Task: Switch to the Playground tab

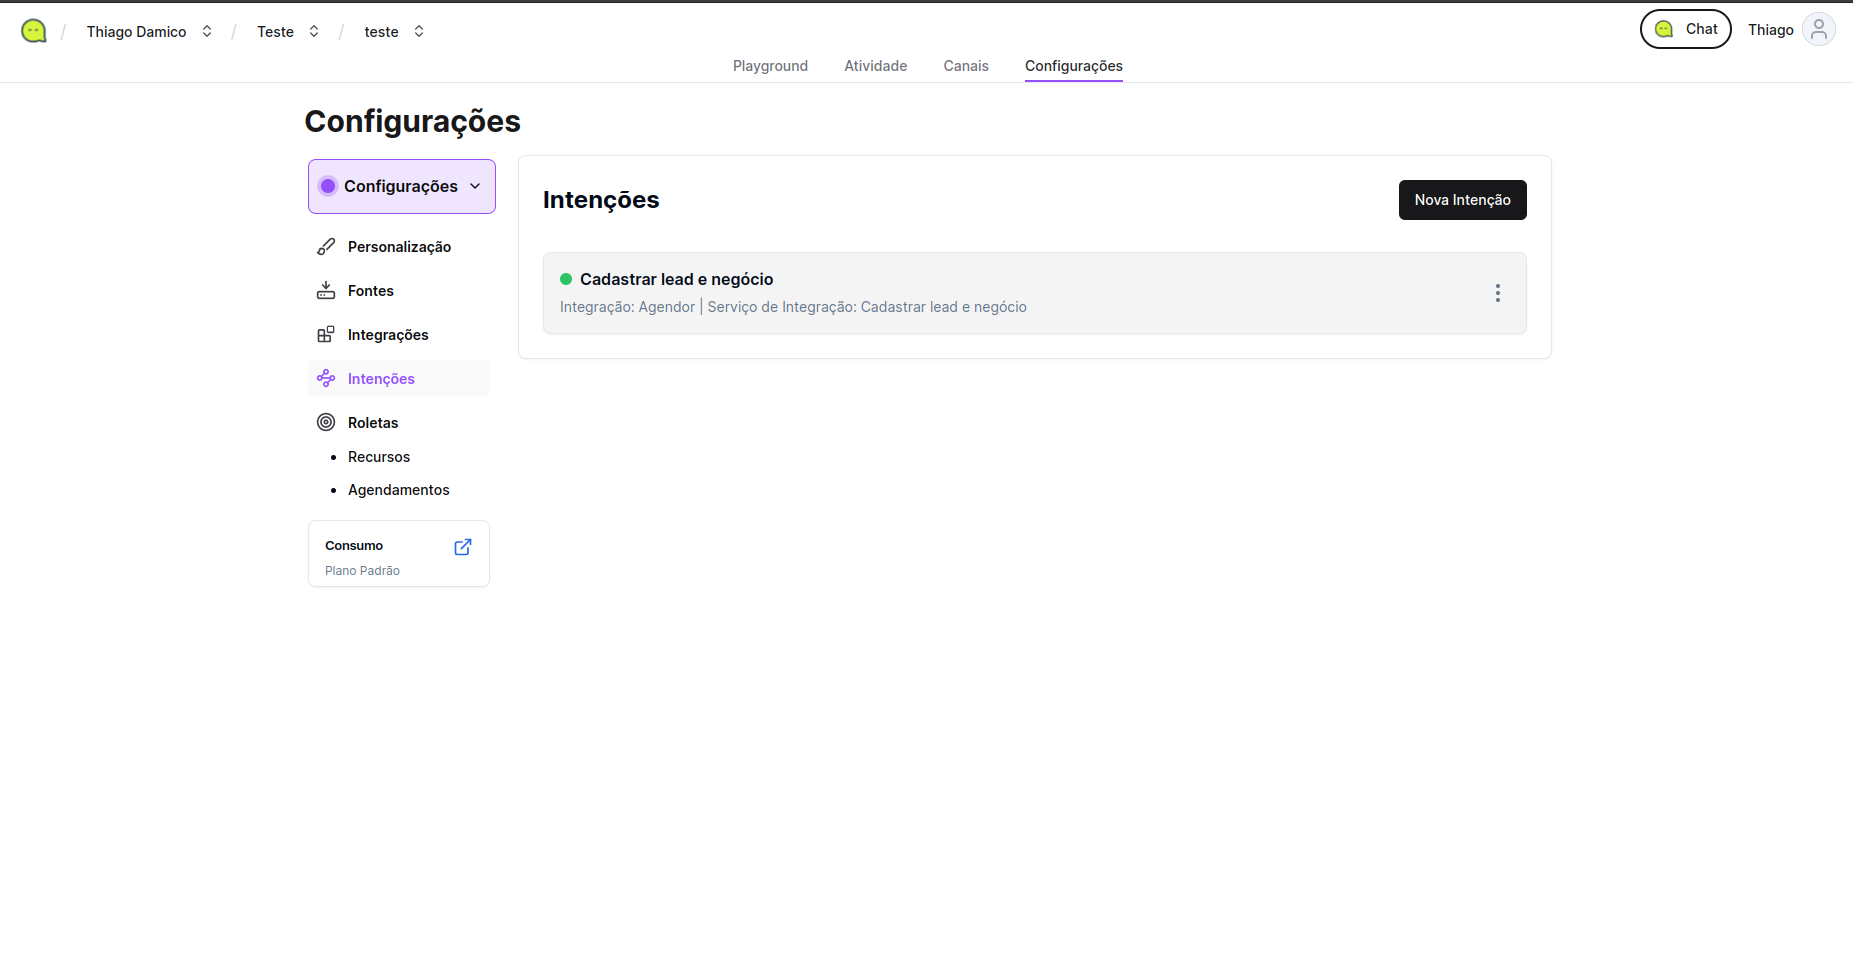Action: click(770, 66)
